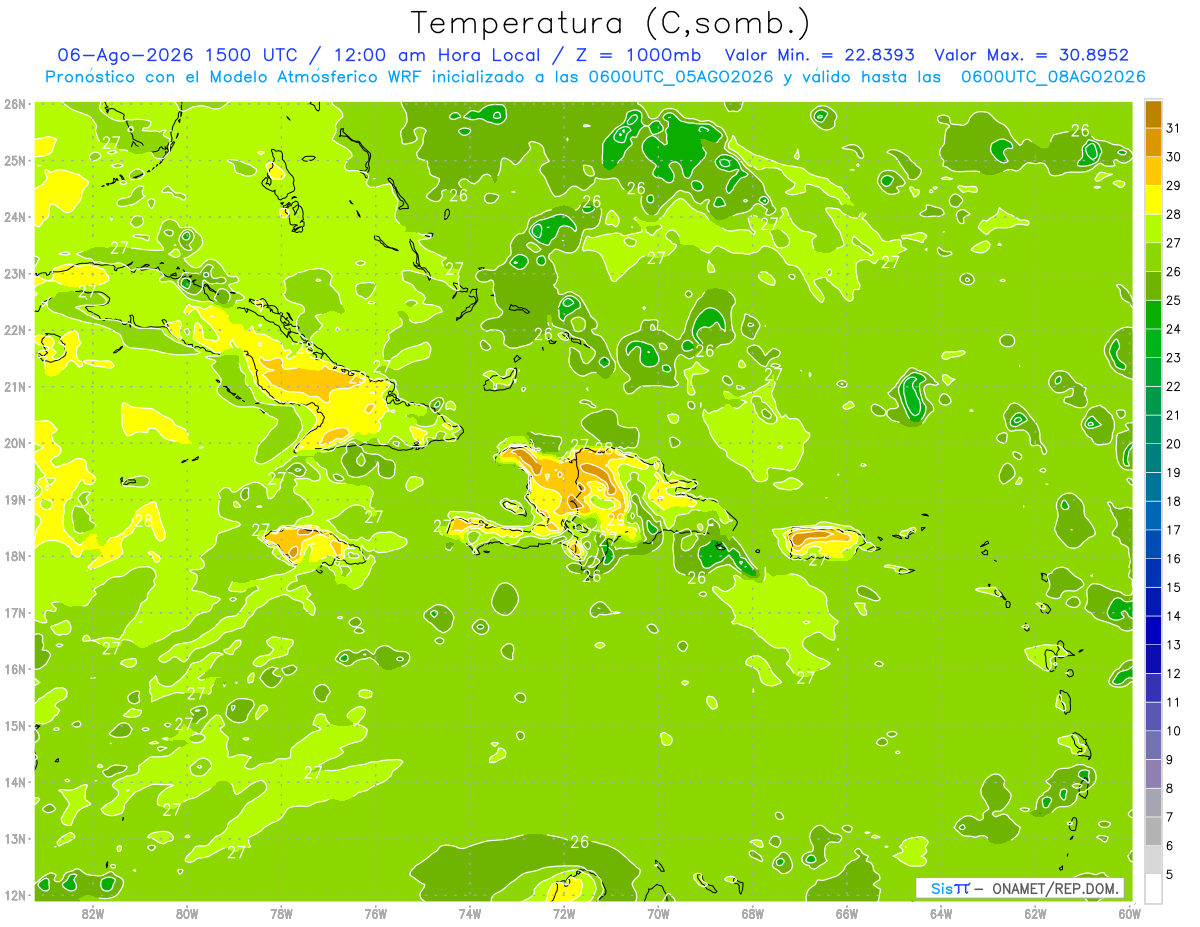This screenshot has width=1200, height=927.
Task: Click the "14N" latitude label
Action: (15, 782)
